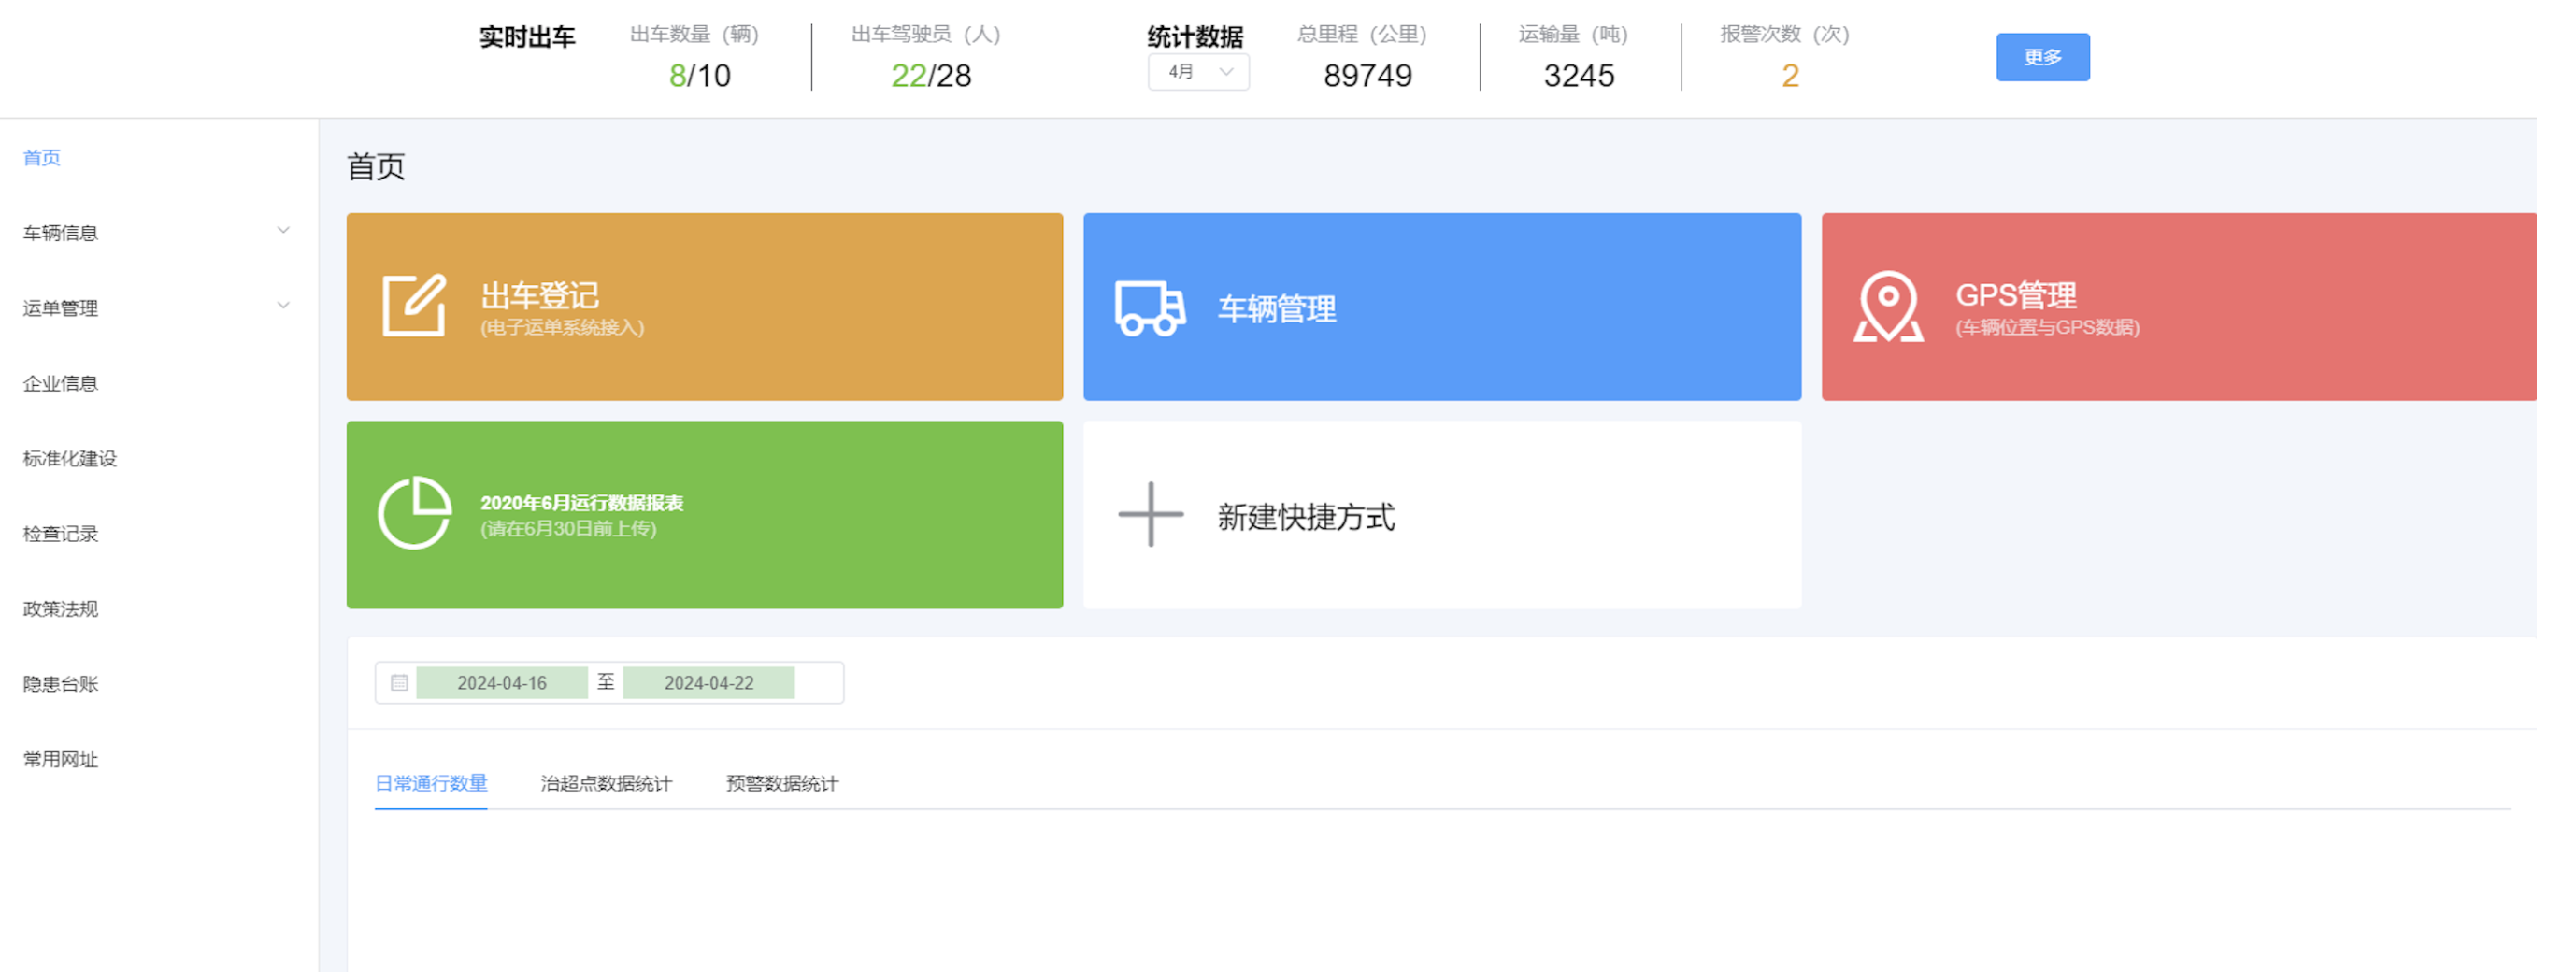
Task: Expand the 运单管理 sidebar chevron
Action: (283, 306)
